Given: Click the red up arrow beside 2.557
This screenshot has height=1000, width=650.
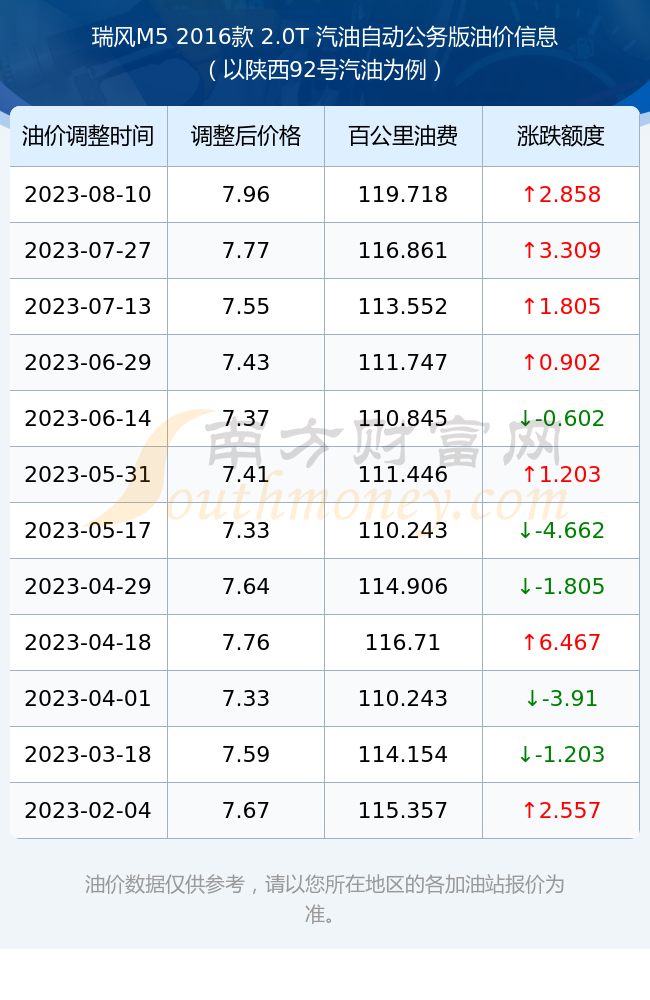Looking at the screenshot, I should (x=529, y=811).
